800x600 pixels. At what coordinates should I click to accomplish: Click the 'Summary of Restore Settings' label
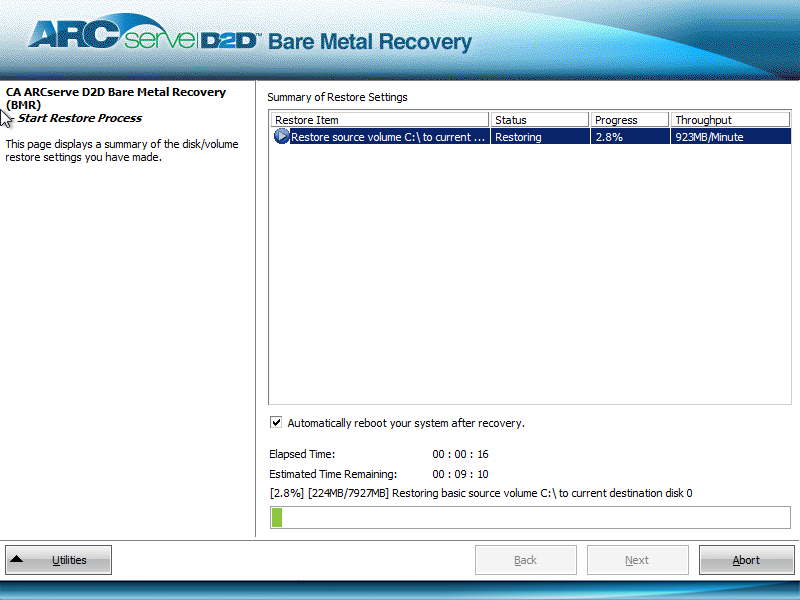click(337, 97)
